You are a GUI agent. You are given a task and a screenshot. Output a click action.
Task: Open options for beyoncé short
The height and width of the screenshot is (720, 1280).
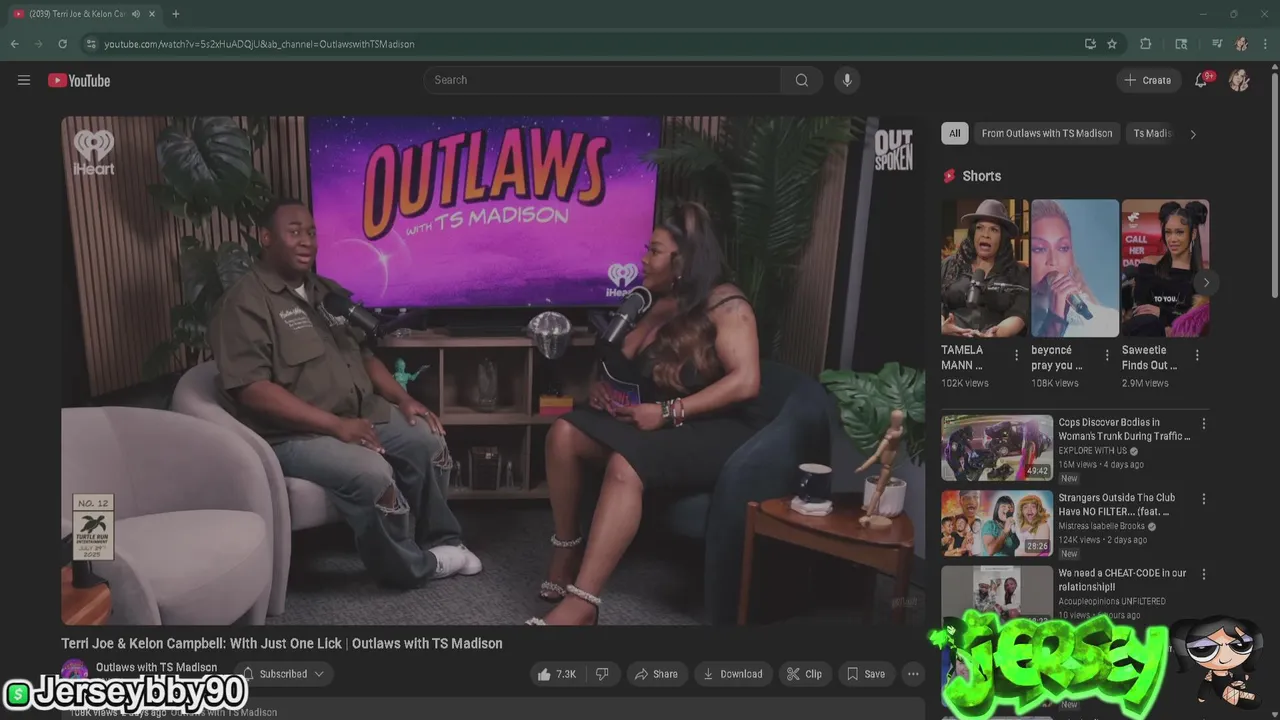coord(1107,355)
